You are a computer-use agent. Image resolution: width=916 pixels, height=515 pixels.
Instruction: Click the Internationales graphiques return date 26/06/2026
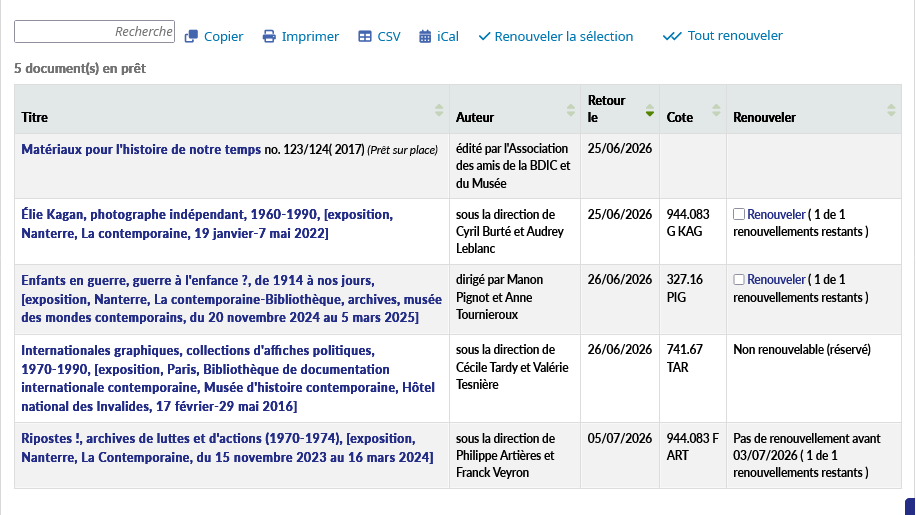620,350
